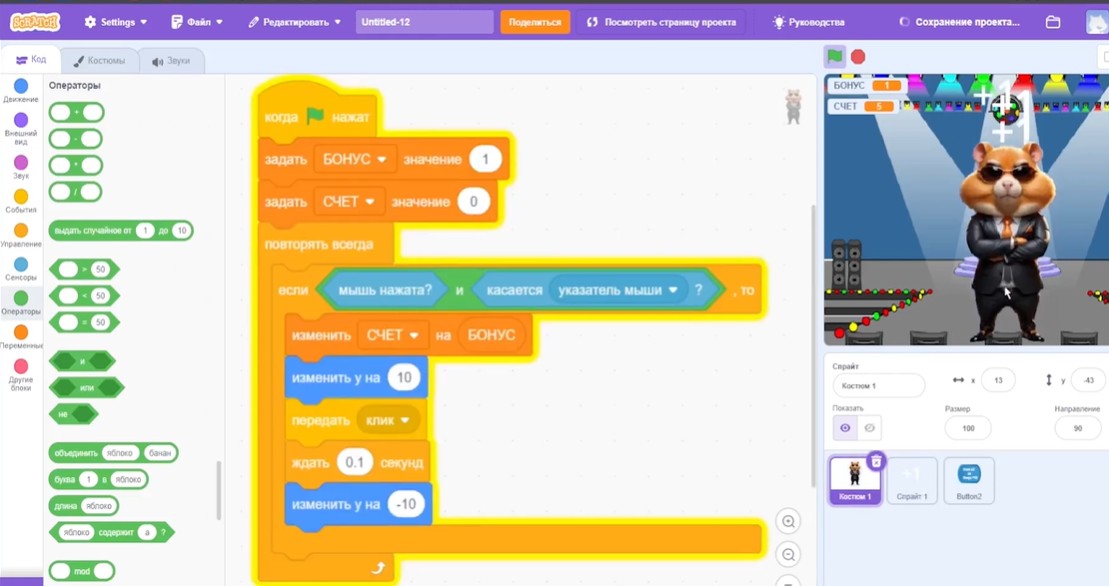
Task: Select the Переменные blocks category
Action: (x=21, y=336)
